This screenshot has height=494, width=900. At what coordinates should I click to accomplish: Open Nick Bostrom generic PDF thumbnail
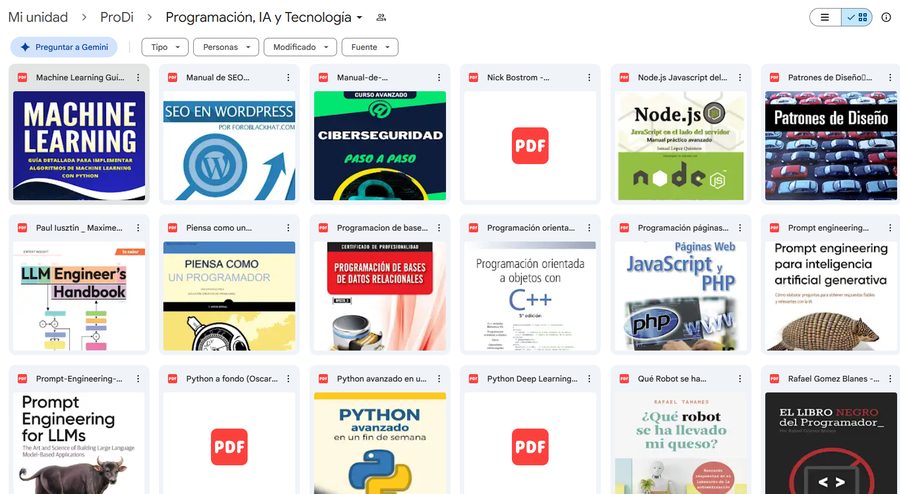click(530, 146)
